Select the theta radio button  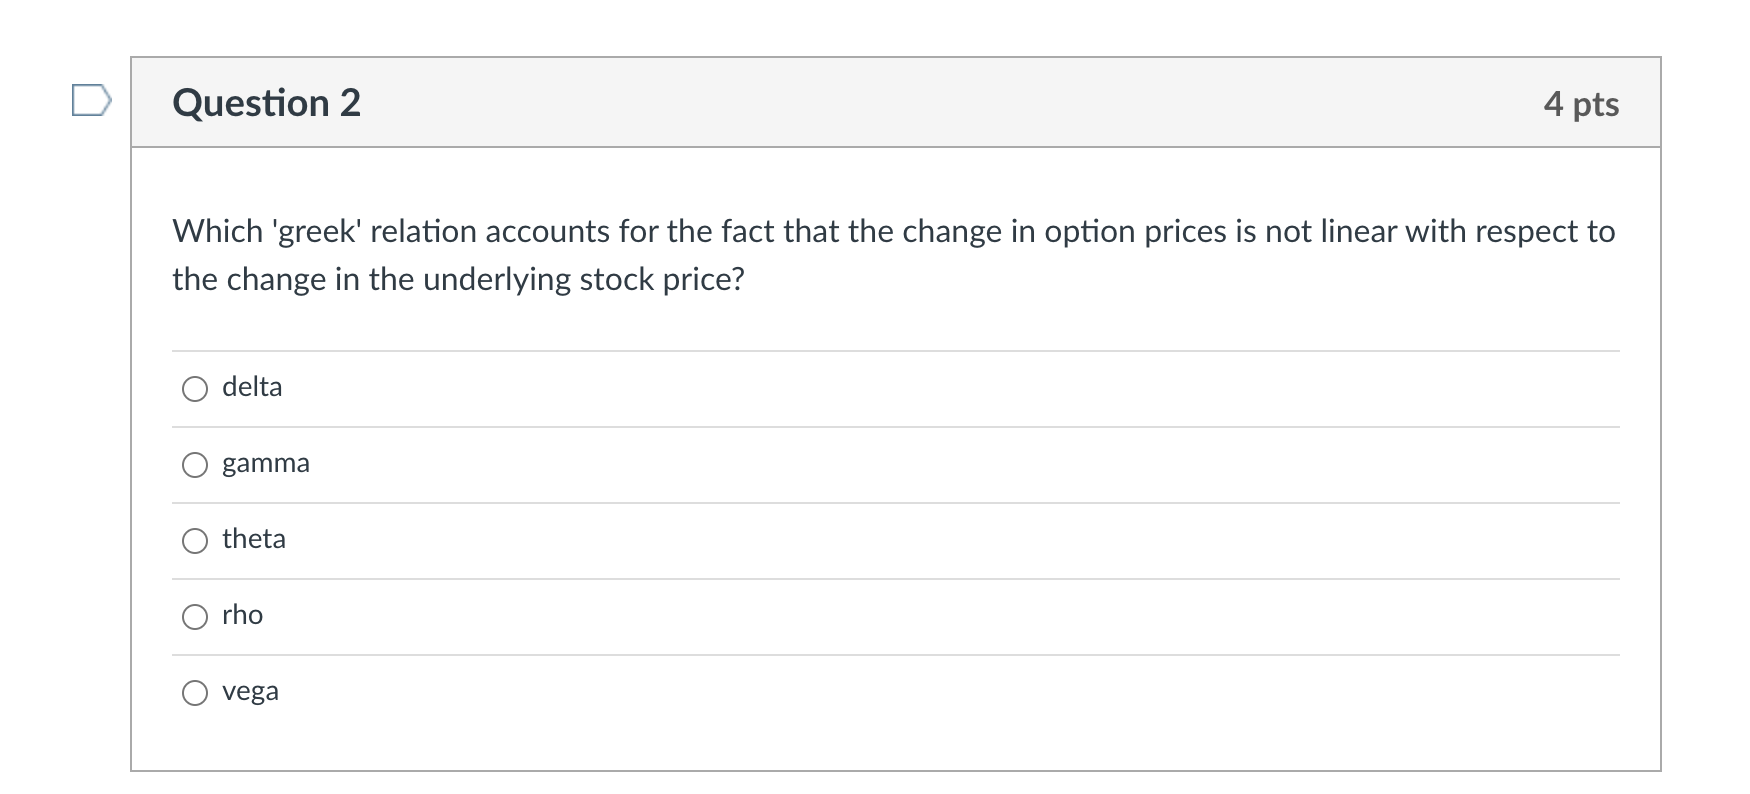tap(196, 541)
